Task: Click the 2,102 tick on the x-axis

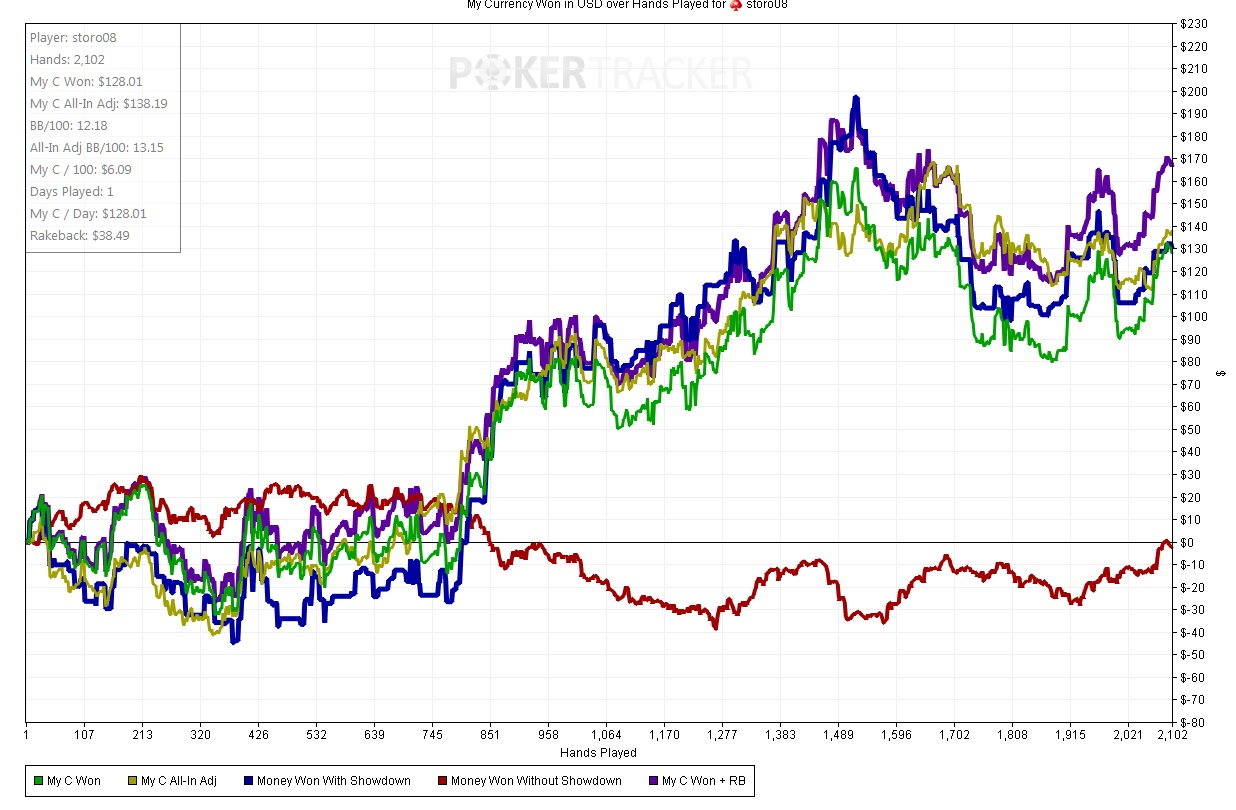Action: point(1171,735)
